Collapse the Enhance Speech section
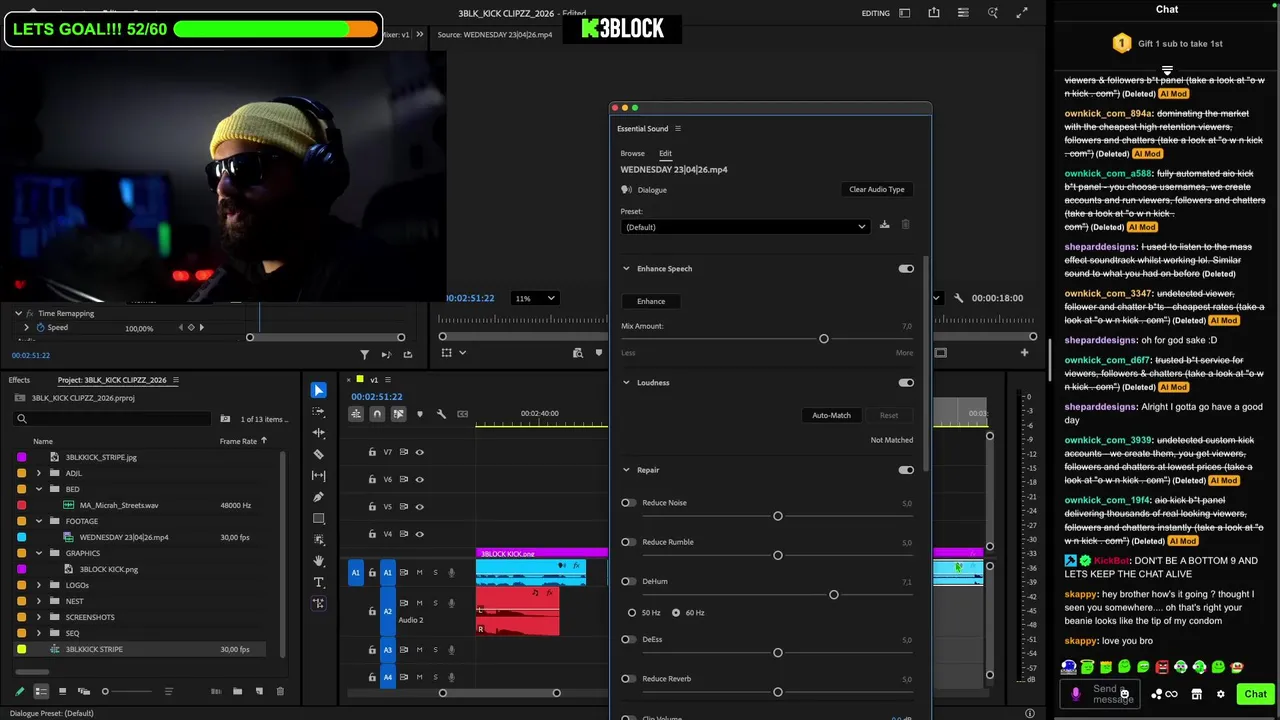Image resolution: width=1280 pixels, height=720 pixels. 626,268
